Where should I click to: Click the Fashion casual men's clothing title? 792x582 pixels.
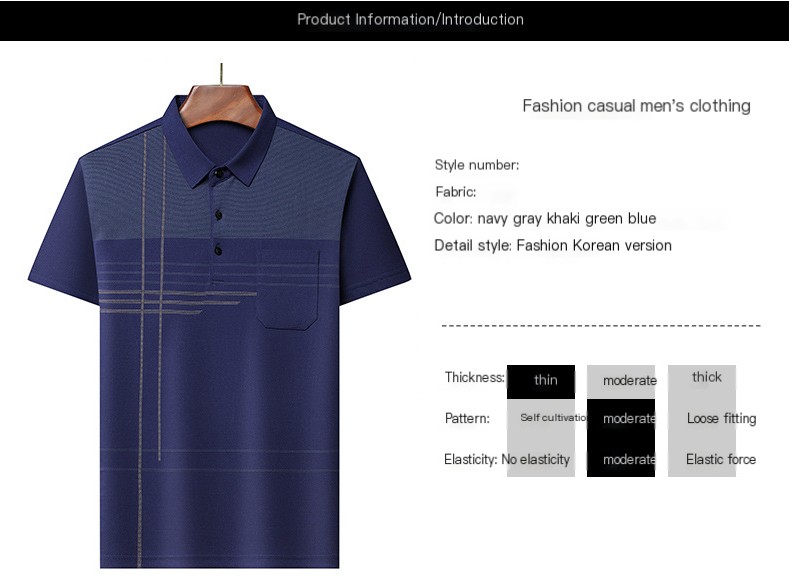point(636,106)
